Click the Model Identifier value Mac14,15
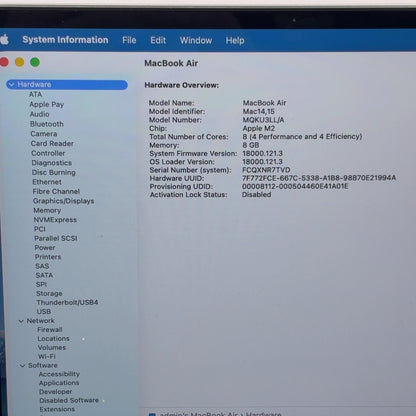Screen dimensions: 416x416 [259, 112]
